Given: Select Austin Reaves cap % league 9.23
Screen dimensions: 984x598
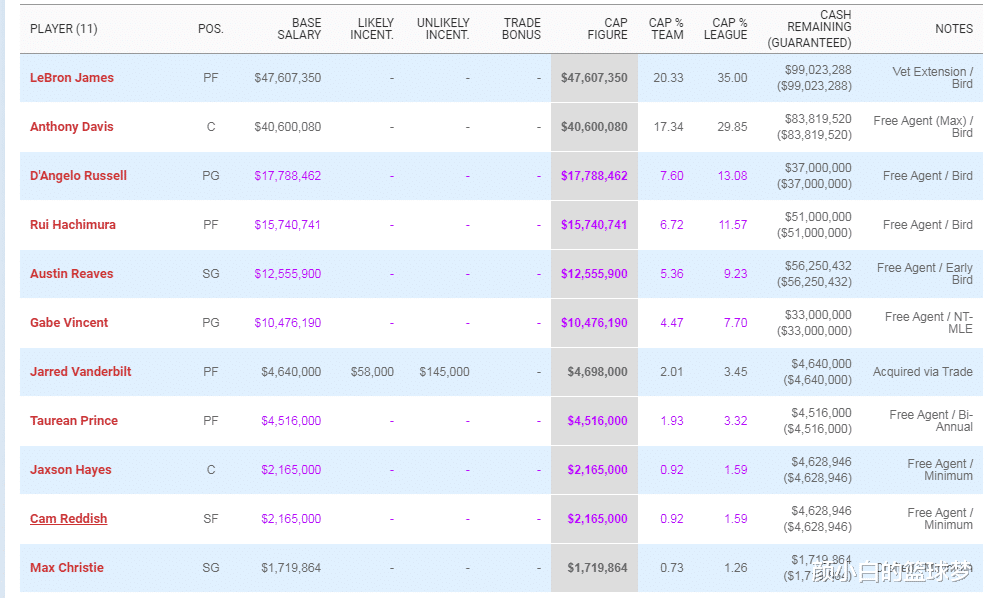Looking at the screenshot, I should pos(735,274).
